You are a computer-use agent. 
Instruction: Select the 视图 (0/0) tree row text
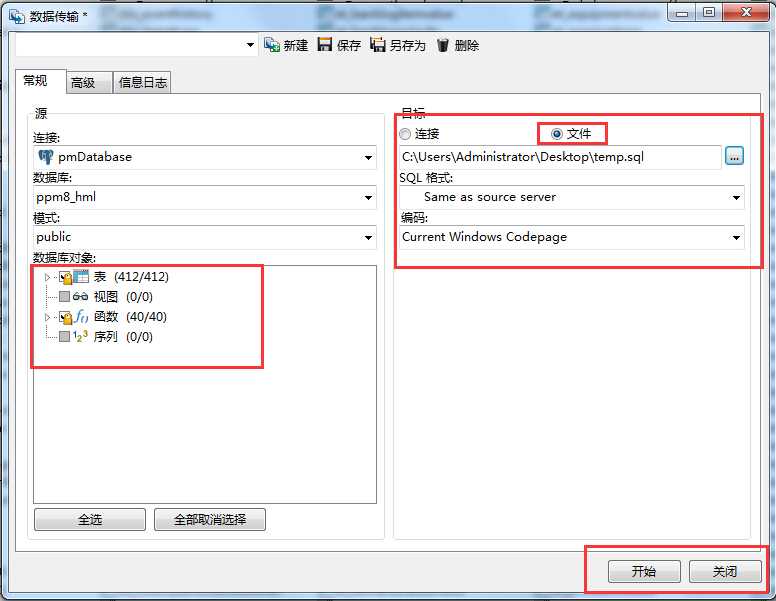(123, 297)
